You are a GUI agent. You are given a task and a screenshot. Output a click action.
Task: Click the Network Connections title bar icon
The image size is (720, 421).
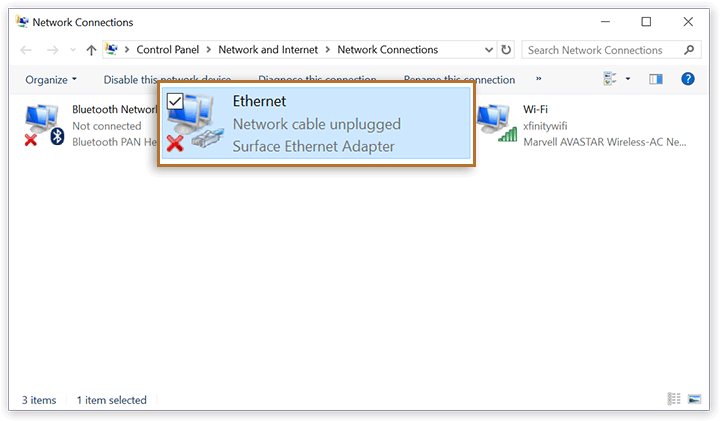pos(22,22)
